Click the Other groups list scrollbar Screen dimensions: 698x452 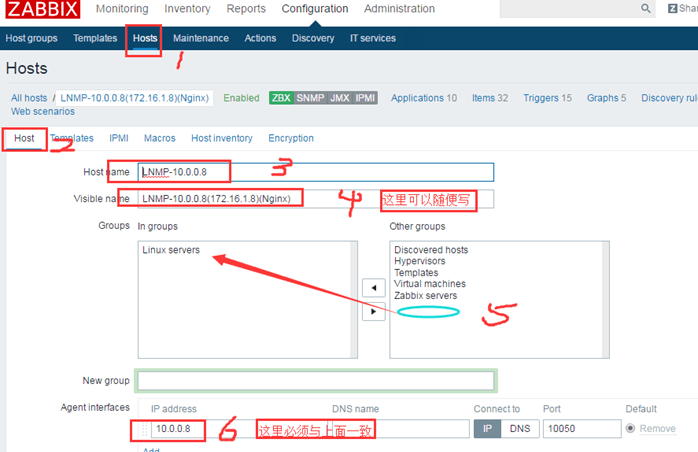click(x=605, y=300)
